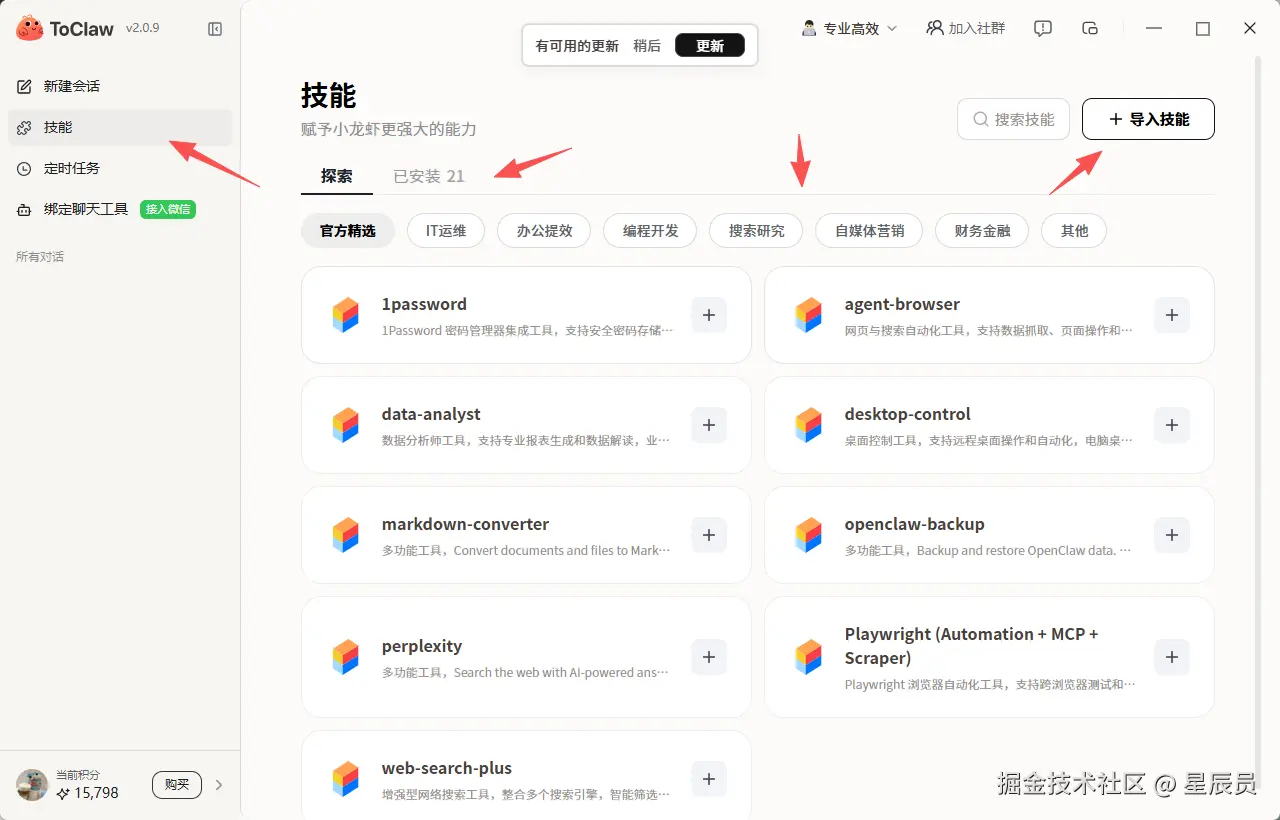This screenshot has width=1280, height=820.
Task: Add the perplexity skill with plus
Action: [x=709, y=657]
